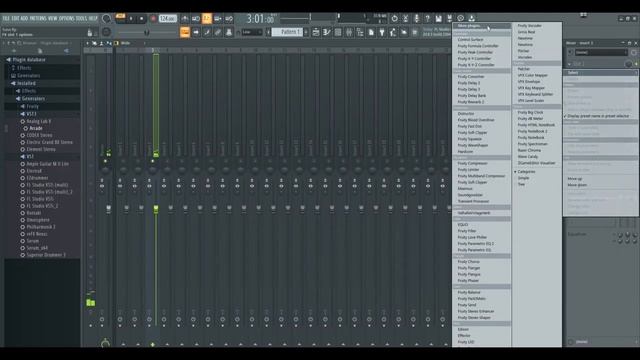The width and height of the screenshot is (640, 360).
Task: Choose Gross Beat from plugin menu
Action: coord(526,32)
